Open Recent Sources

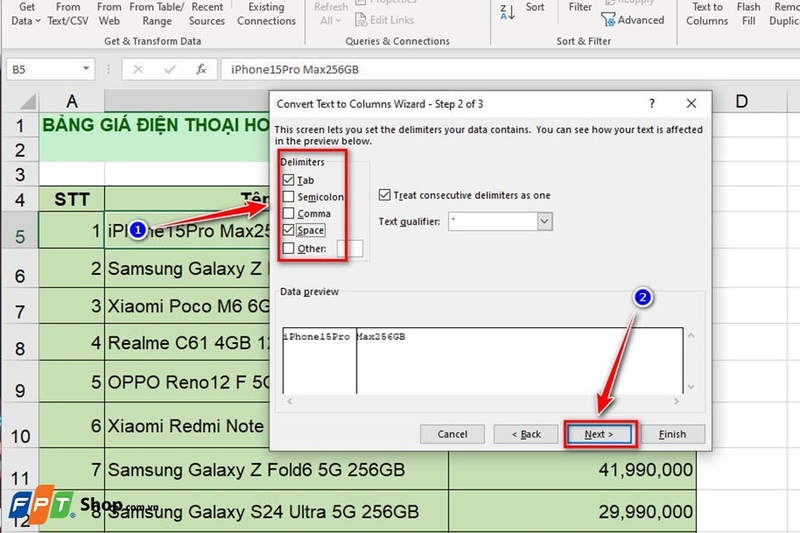(x=207, y=14)
